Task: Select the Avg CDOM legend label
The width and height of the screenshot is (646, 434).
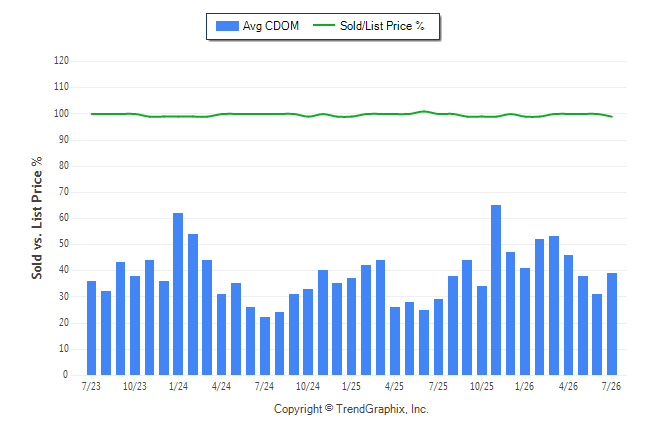Action: coord(271,26)
